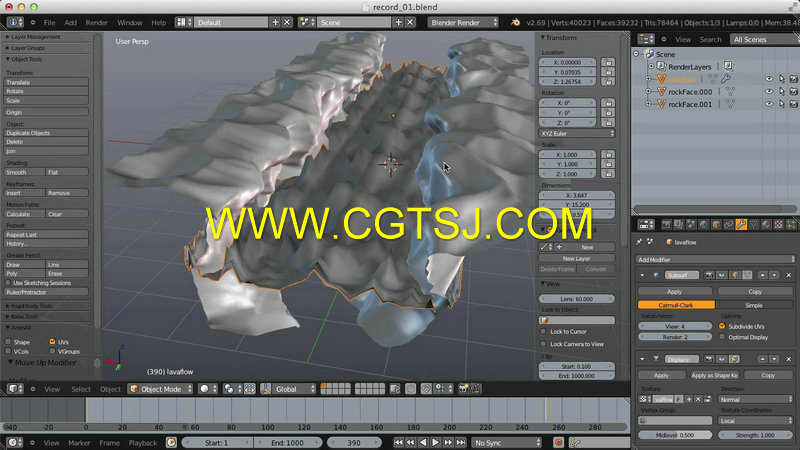Open the Render properties tab
The height and width of the screenshot is (450, 800).
(x=666, y=225)
